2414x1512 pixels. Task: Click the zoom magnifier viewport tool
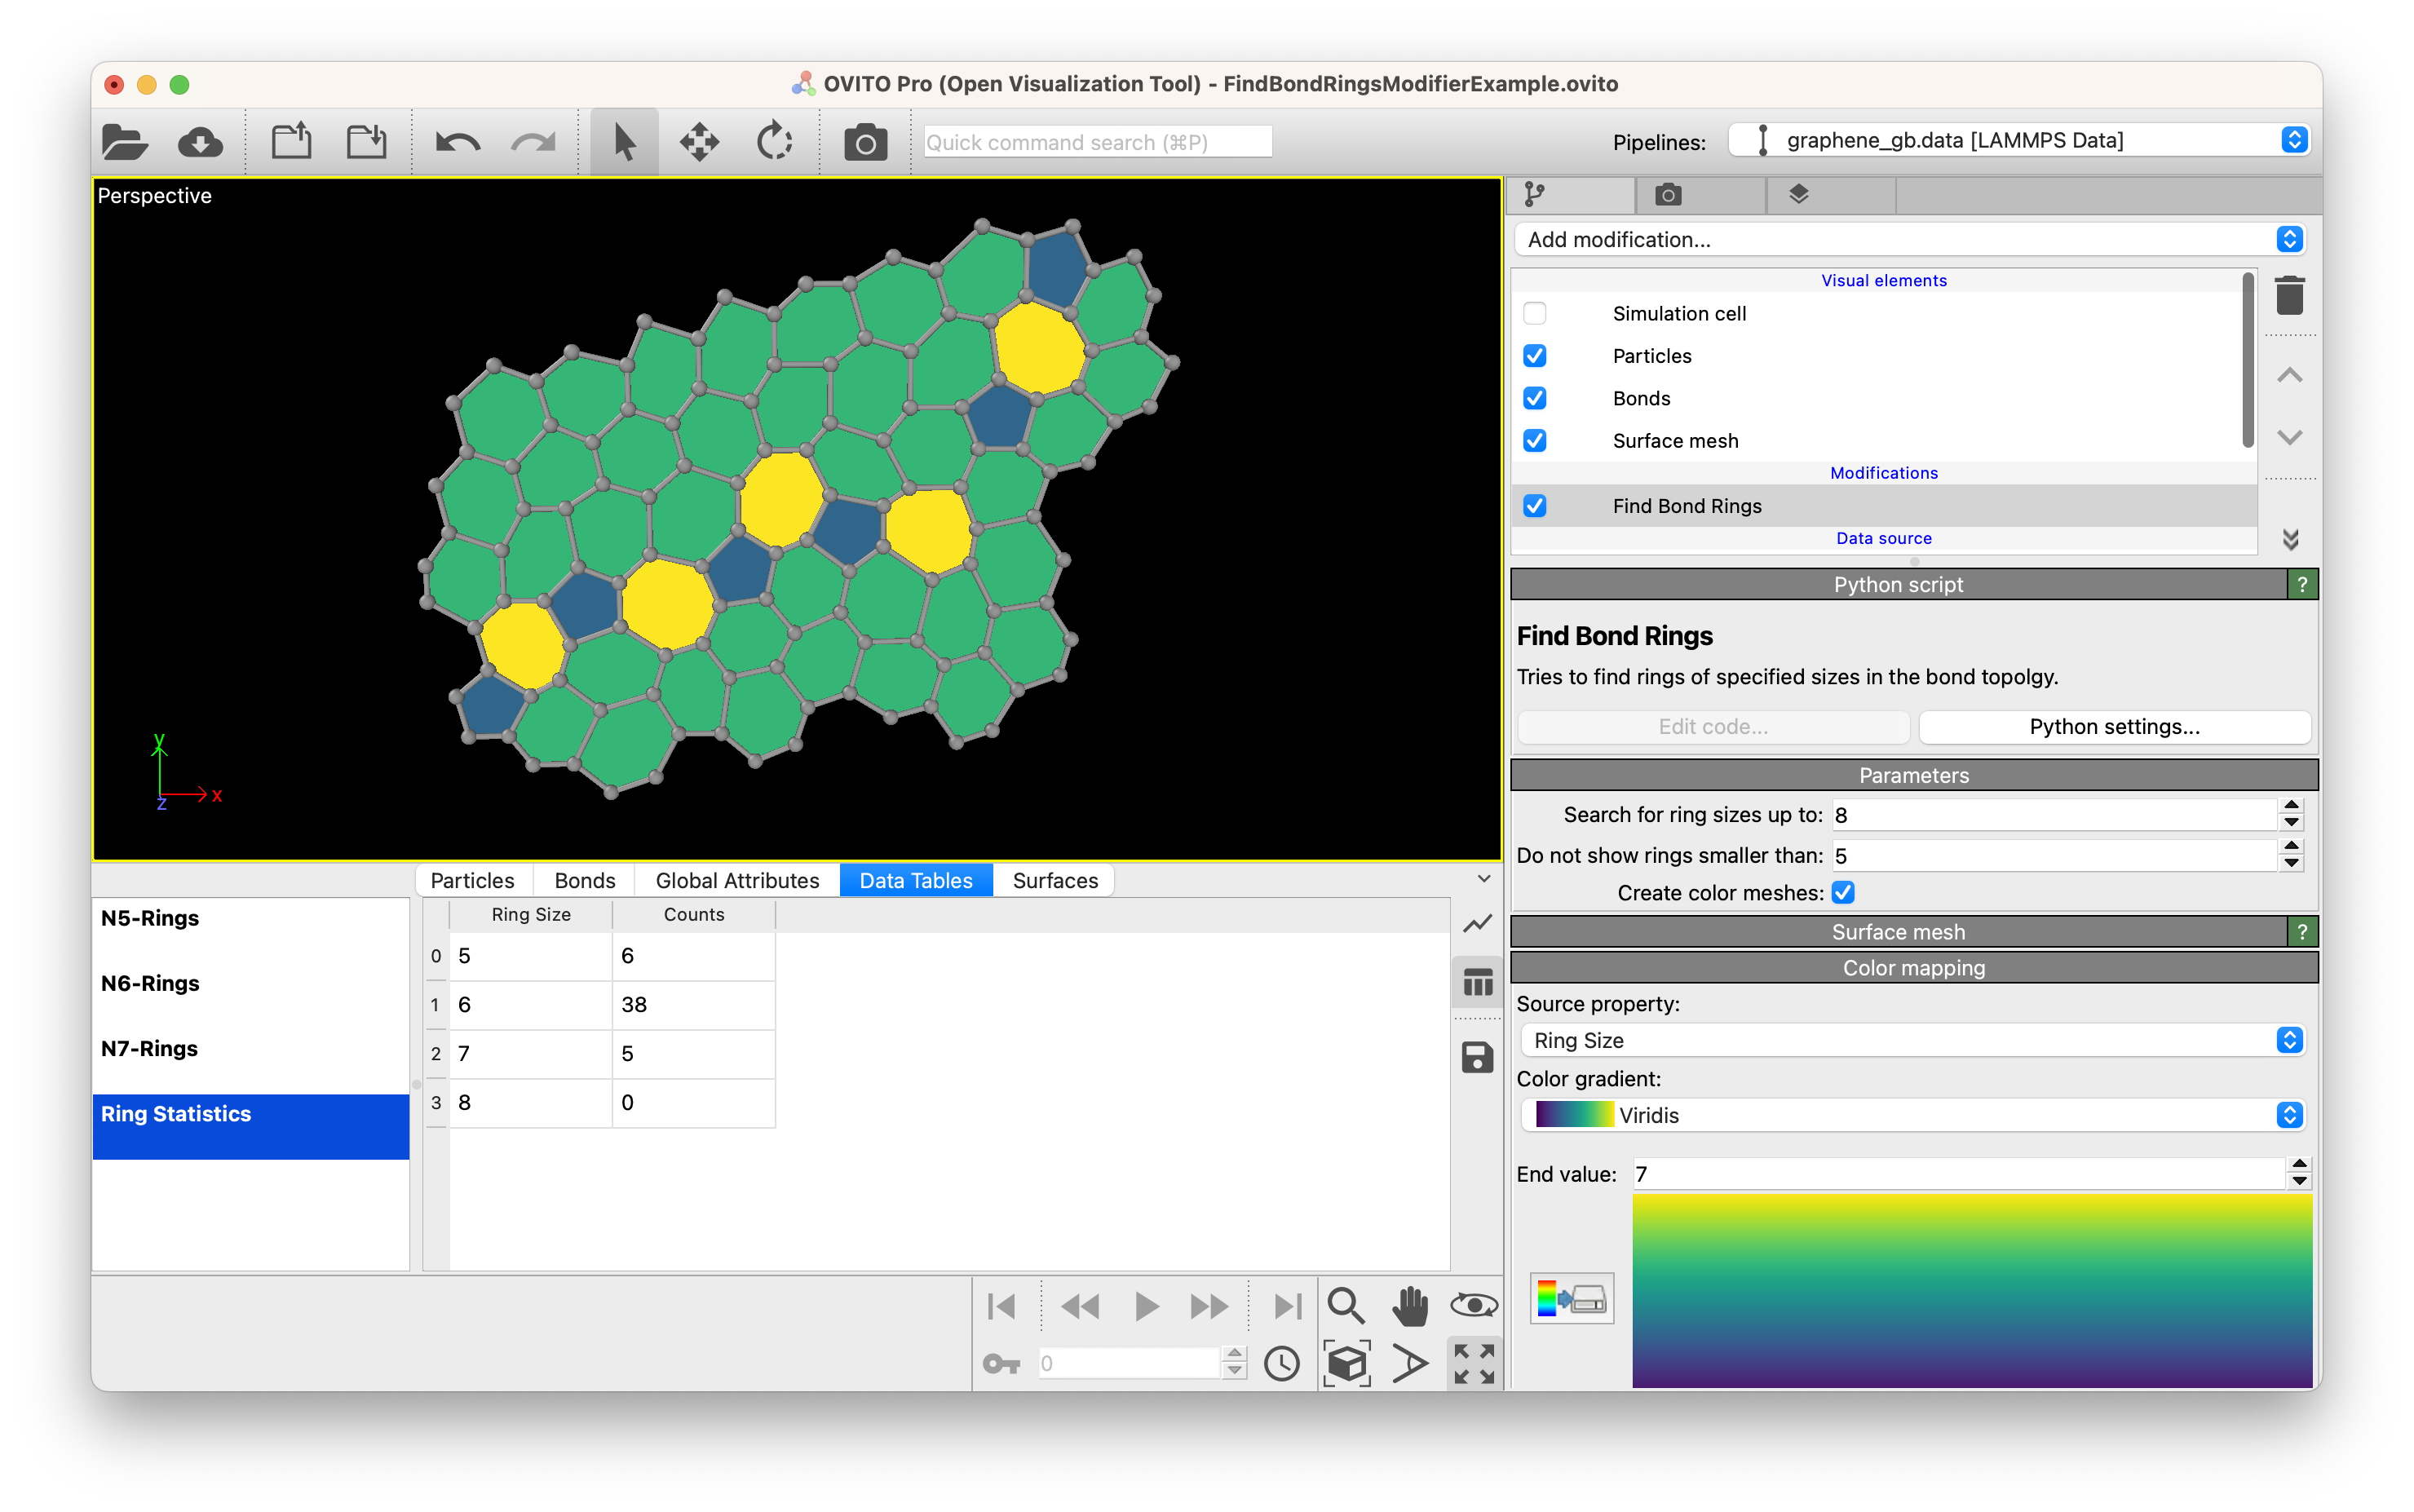(x=1345, y=1306)
